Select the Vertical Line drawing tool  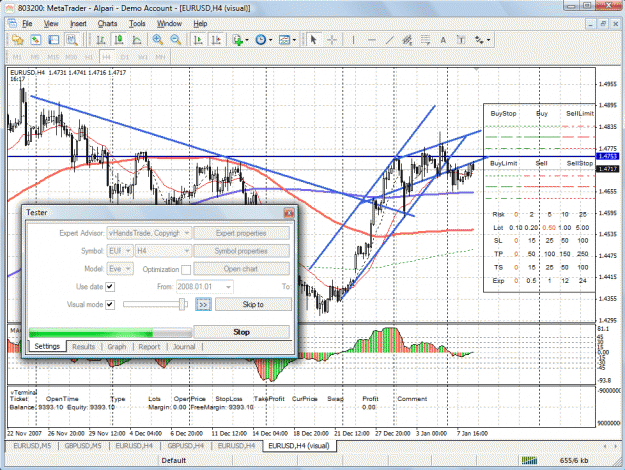click(x=353, y=40)
